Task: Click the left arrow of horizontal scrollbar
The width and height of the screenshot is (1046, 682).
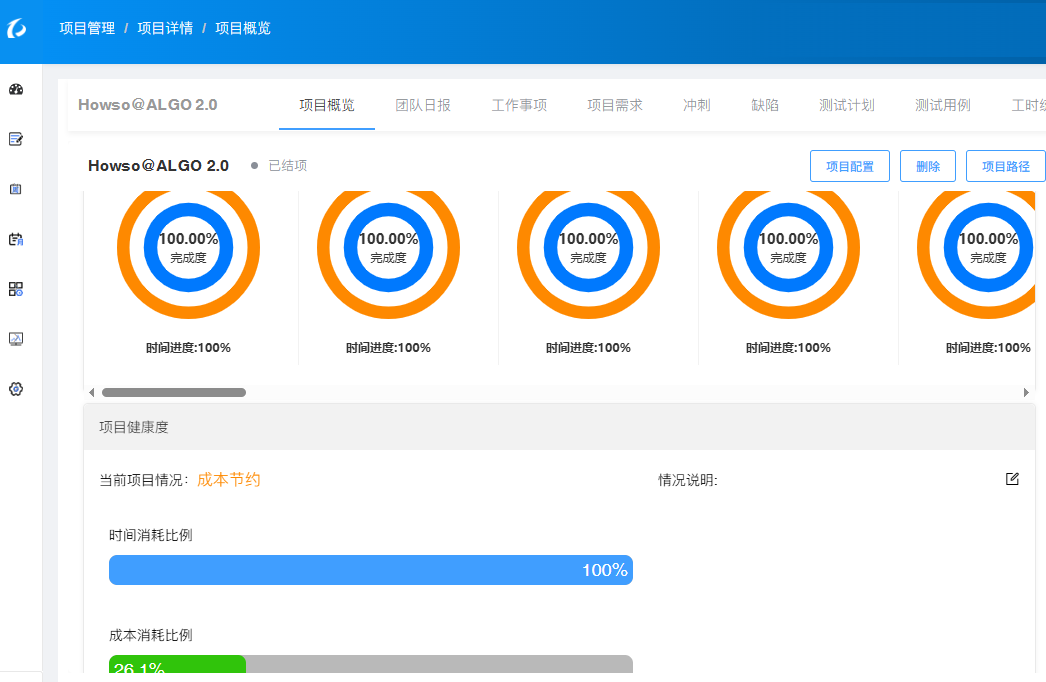Action: [x=91, y=392]
